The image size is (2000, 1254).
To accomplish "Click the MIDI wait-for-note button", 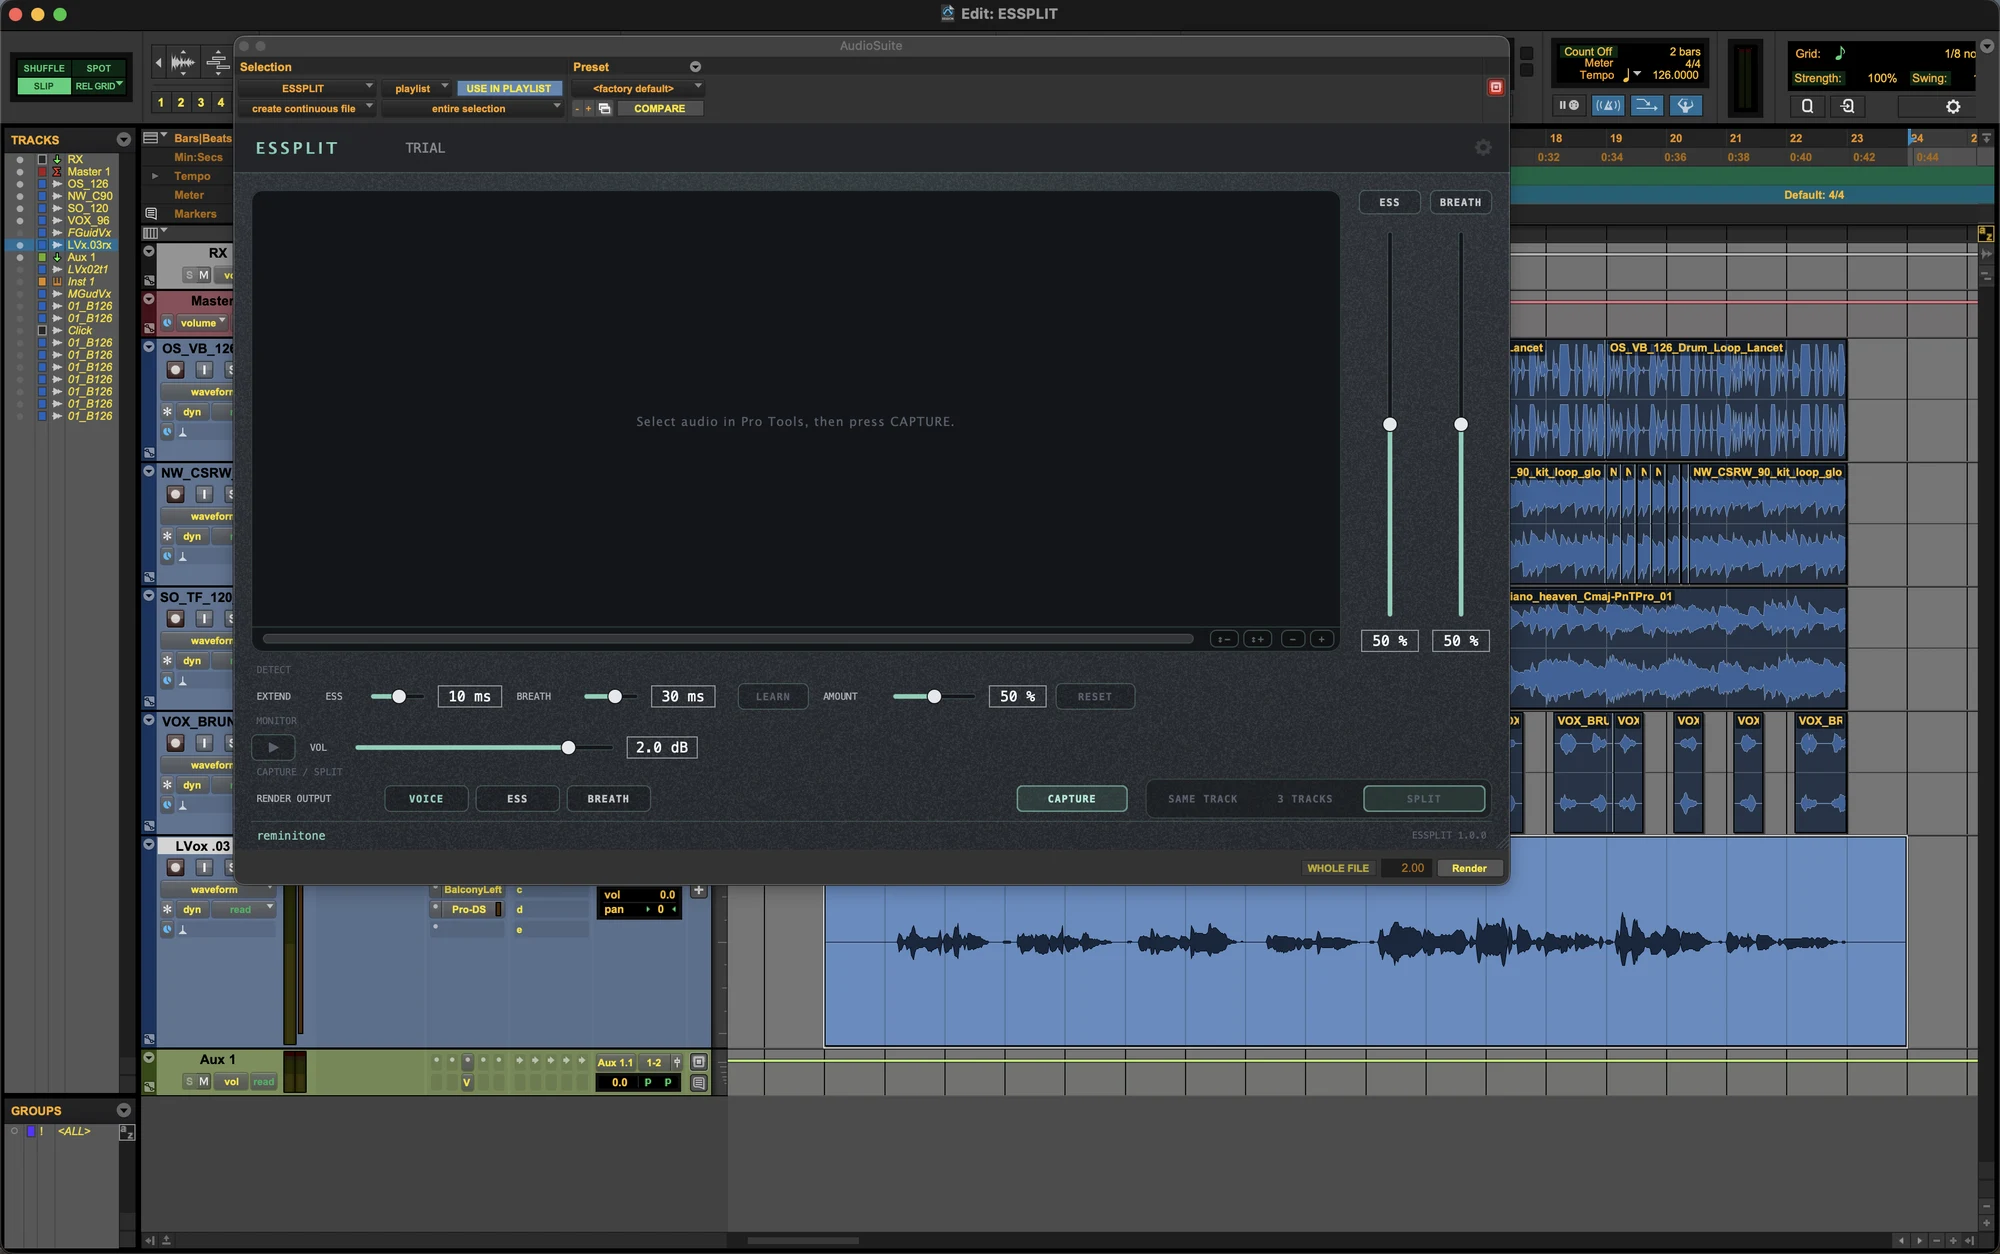I will click(x=1568, y=105).
